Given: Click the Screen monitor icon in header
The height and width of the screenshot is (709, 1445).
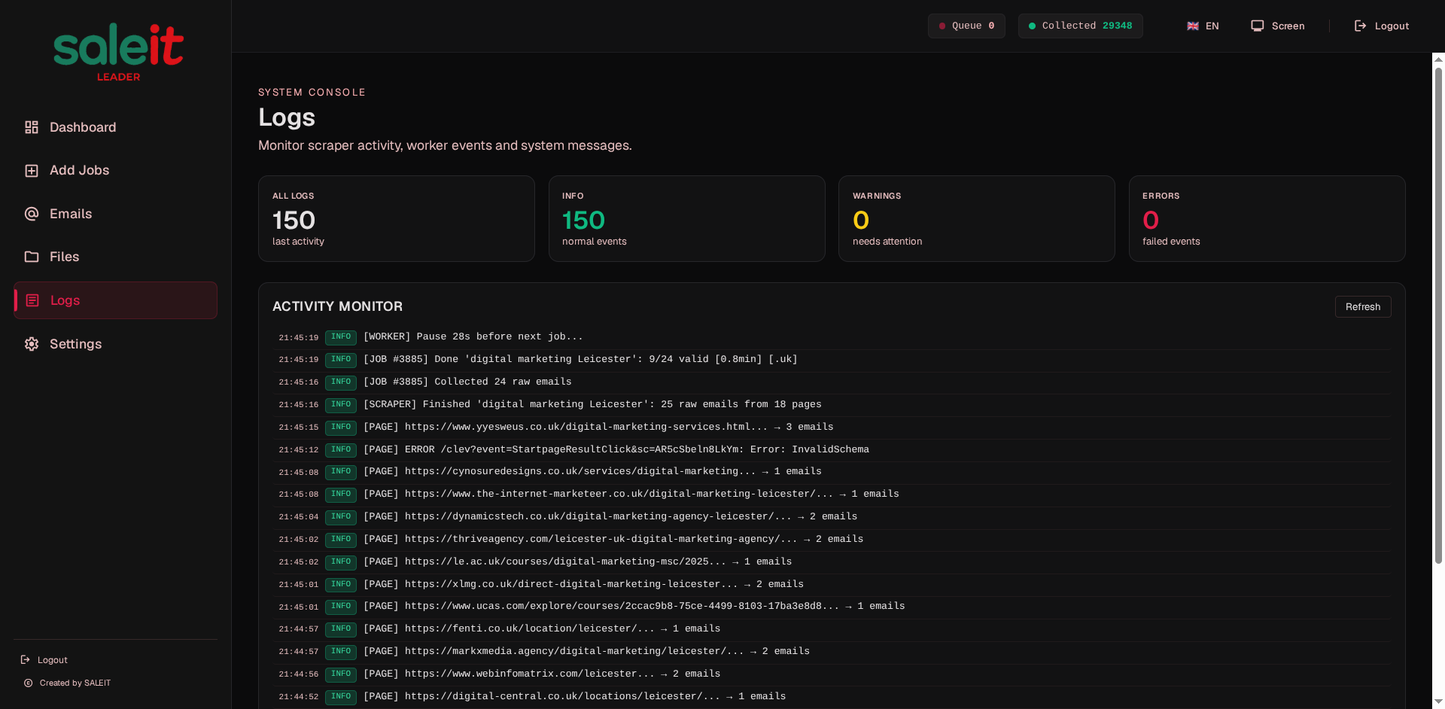Looking at the screenshot, I should 1257,26.
